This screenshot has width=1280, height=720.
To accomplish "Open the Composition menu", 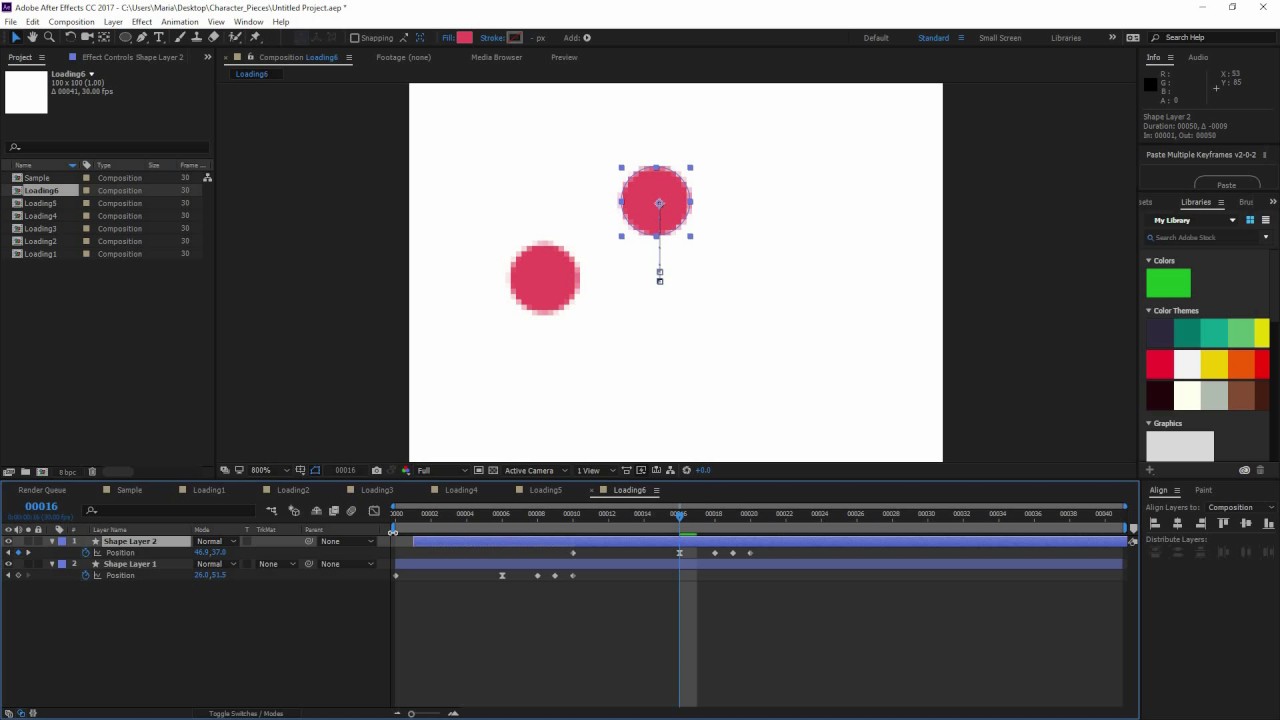I will pos(71,21).
